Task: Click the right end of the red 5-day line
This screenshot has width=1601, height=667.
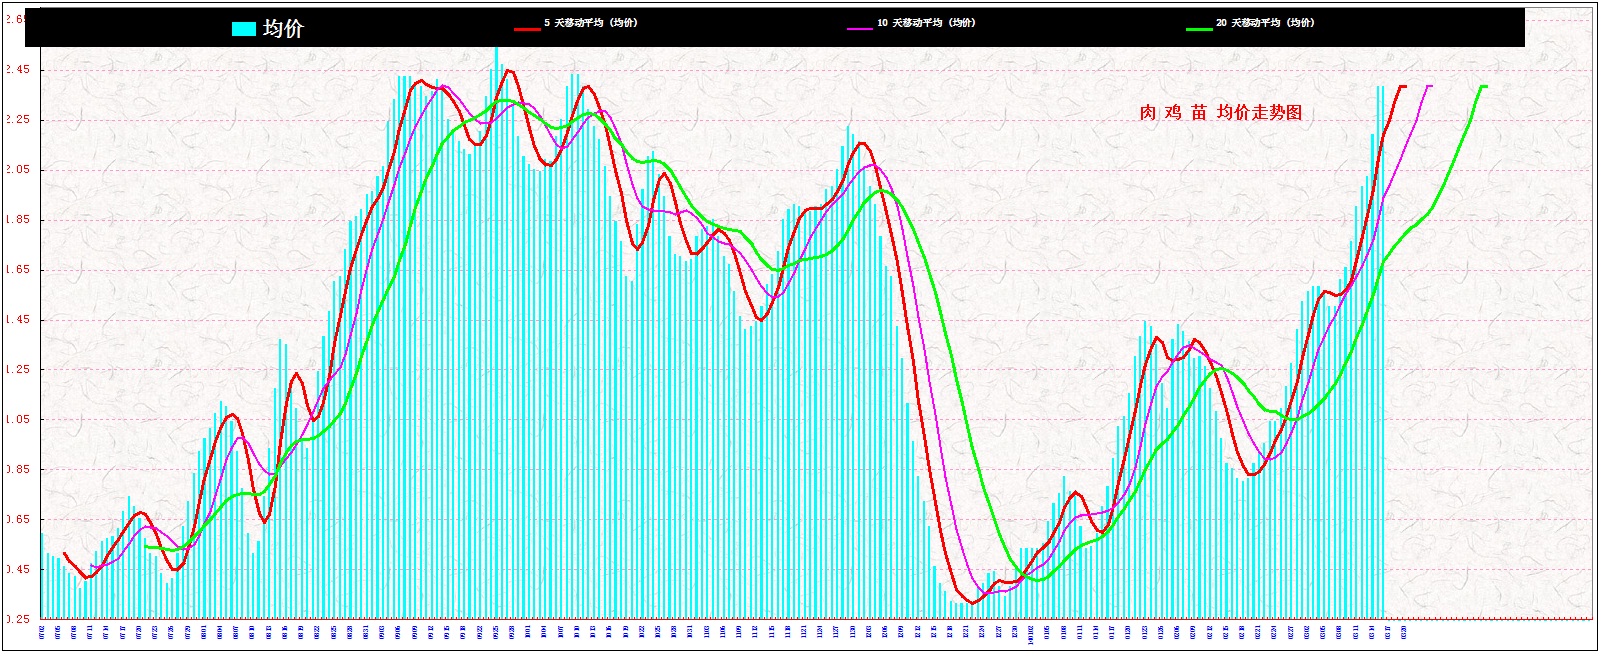Action: click(x=1404, y=87)
